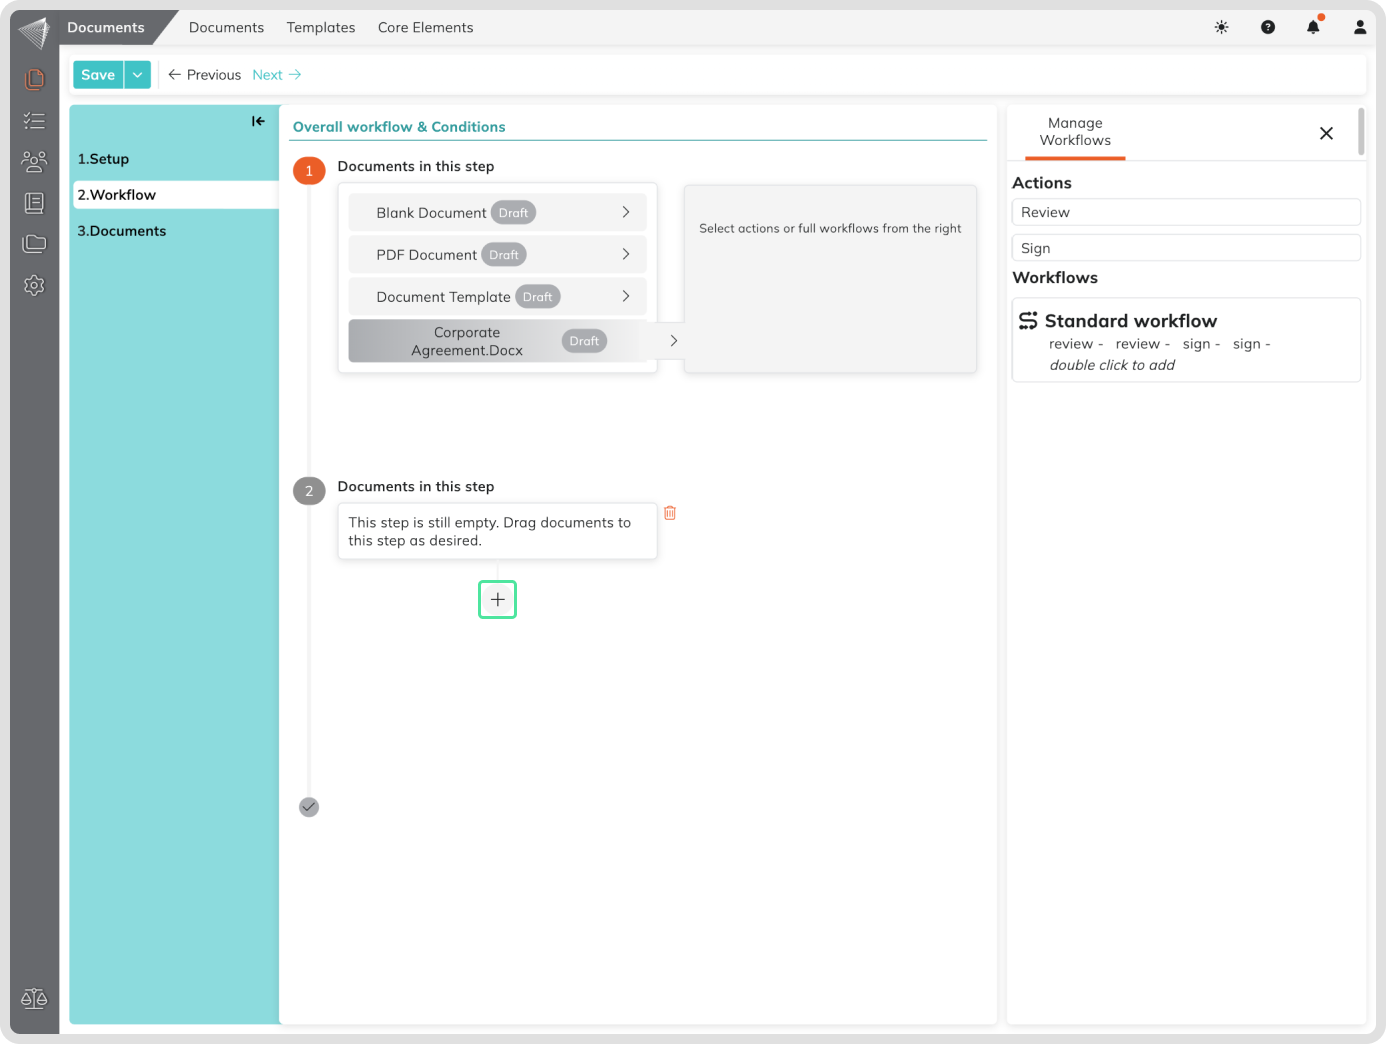Open the user account profile icon
Screen dimensions: 1386x1044
coord(1359,27)
